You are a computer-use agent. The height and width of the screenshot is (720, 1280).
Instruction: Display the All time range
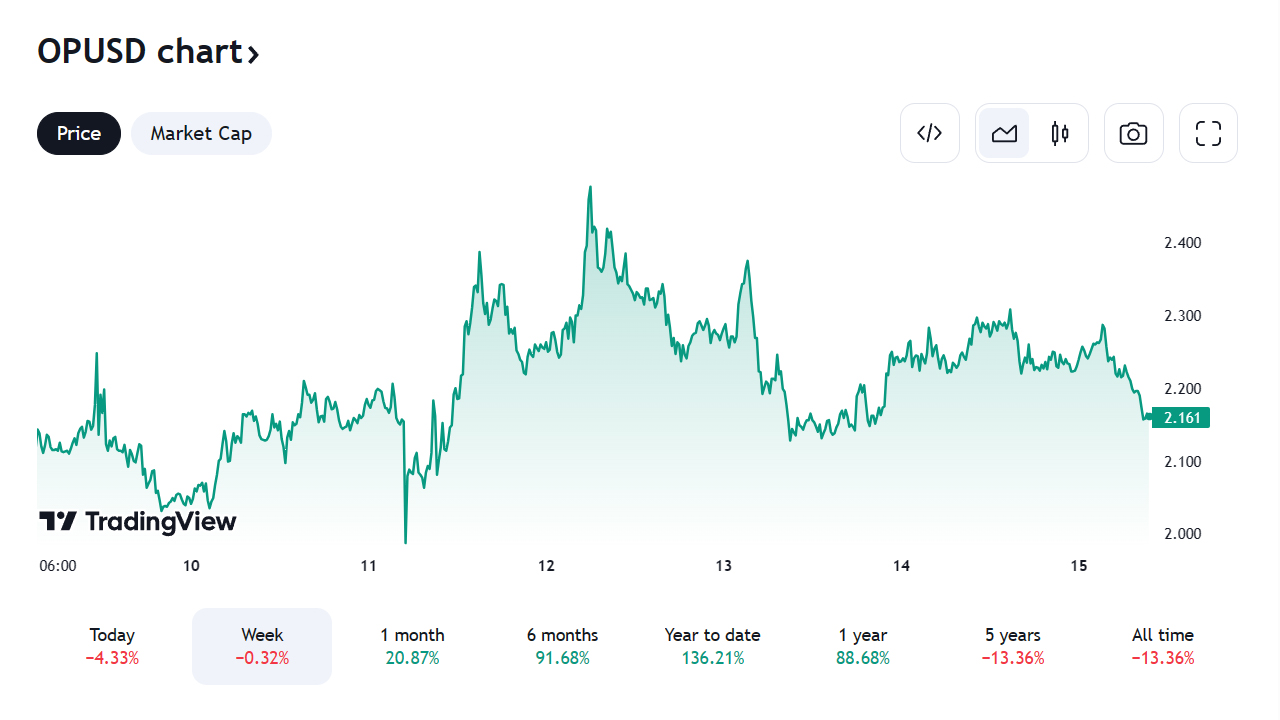(x=1163, y=646)
